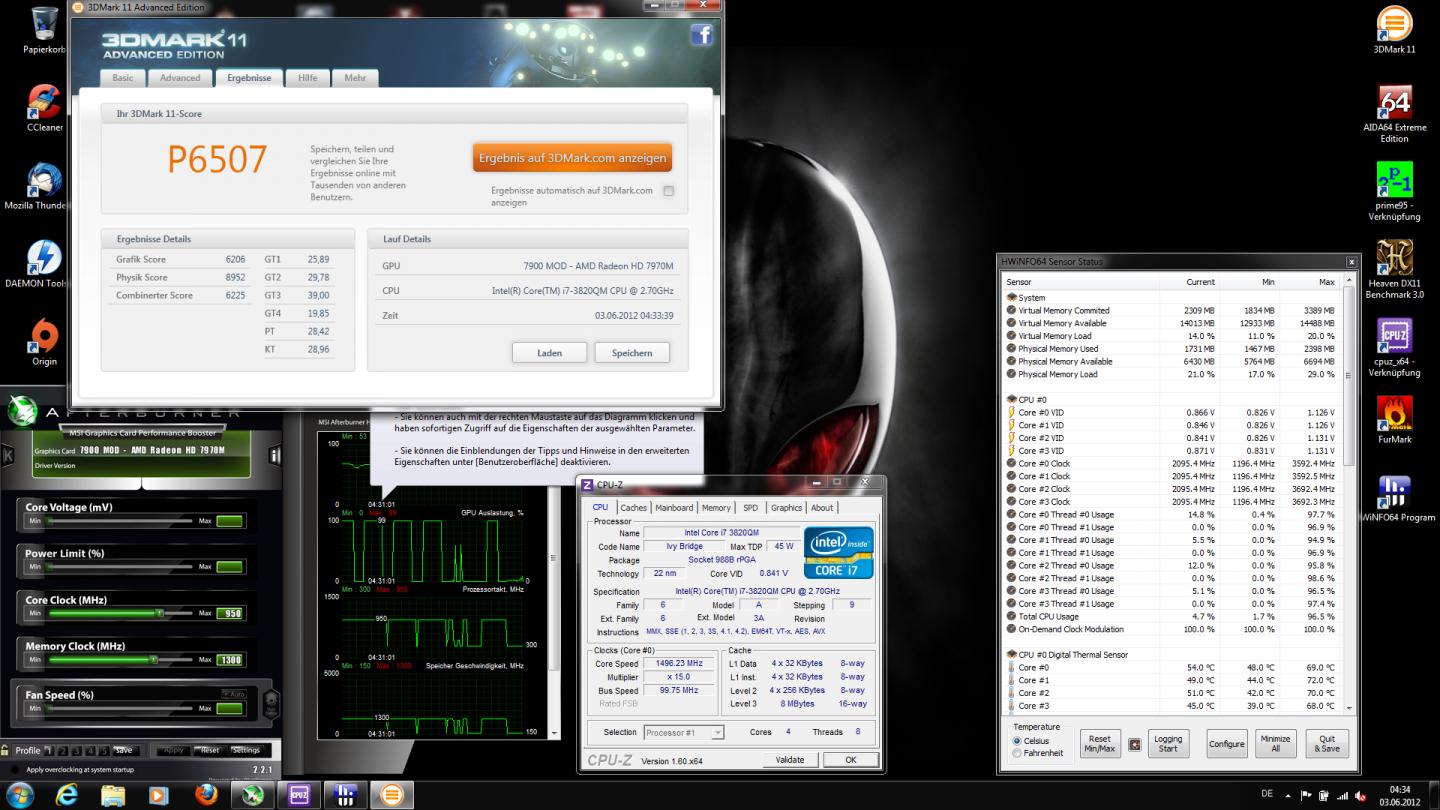The image size is (1440, 810).
Task: Open the AIDA64 Extreme Edition desktop icon
Action: [1394, 103]
